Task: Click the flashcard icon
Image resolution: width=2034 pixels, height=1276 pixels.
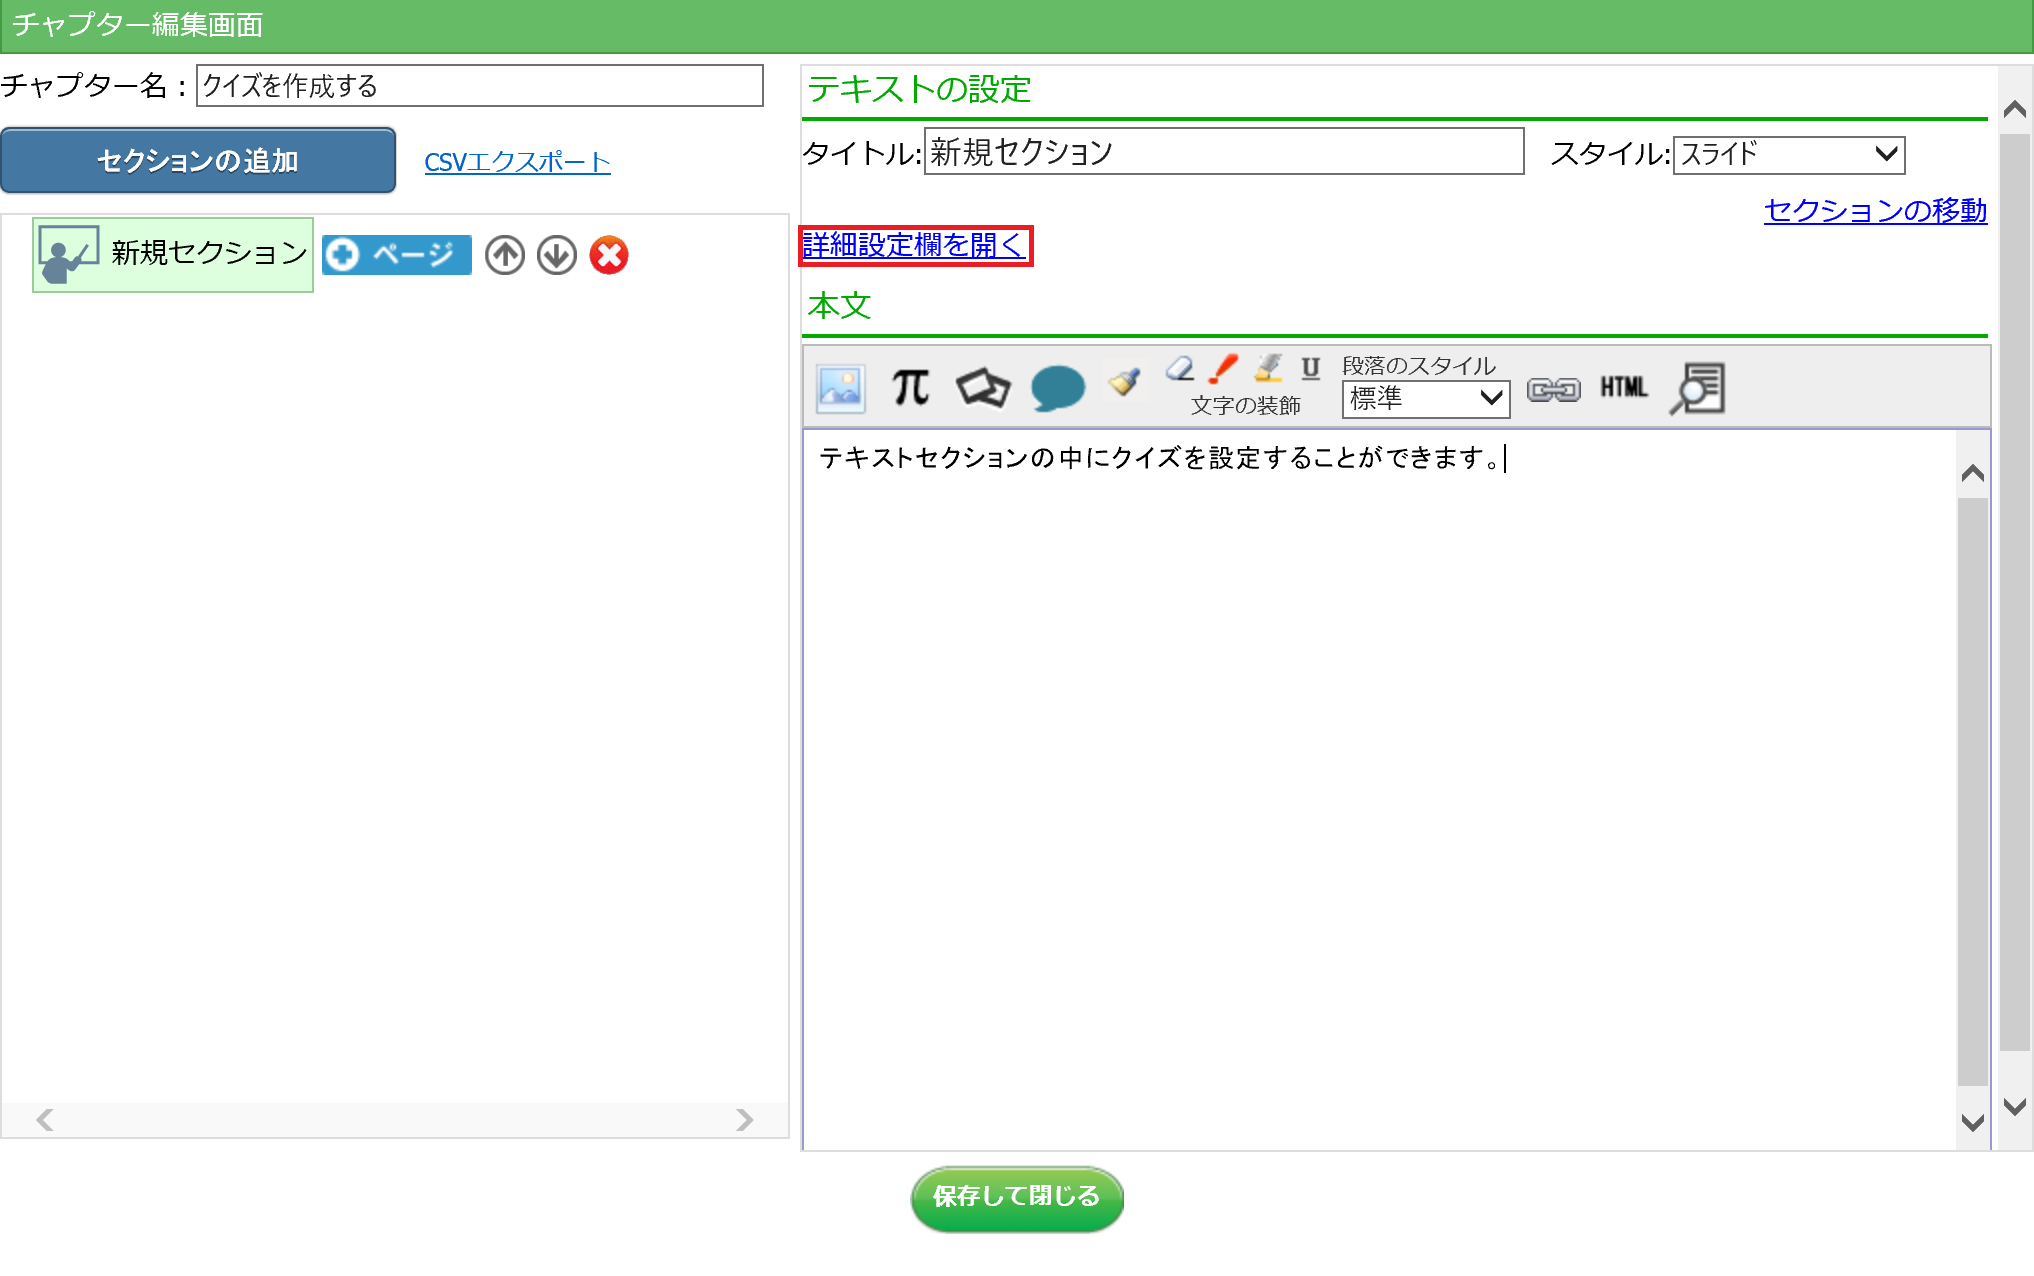Action: [x=982, y=388]
